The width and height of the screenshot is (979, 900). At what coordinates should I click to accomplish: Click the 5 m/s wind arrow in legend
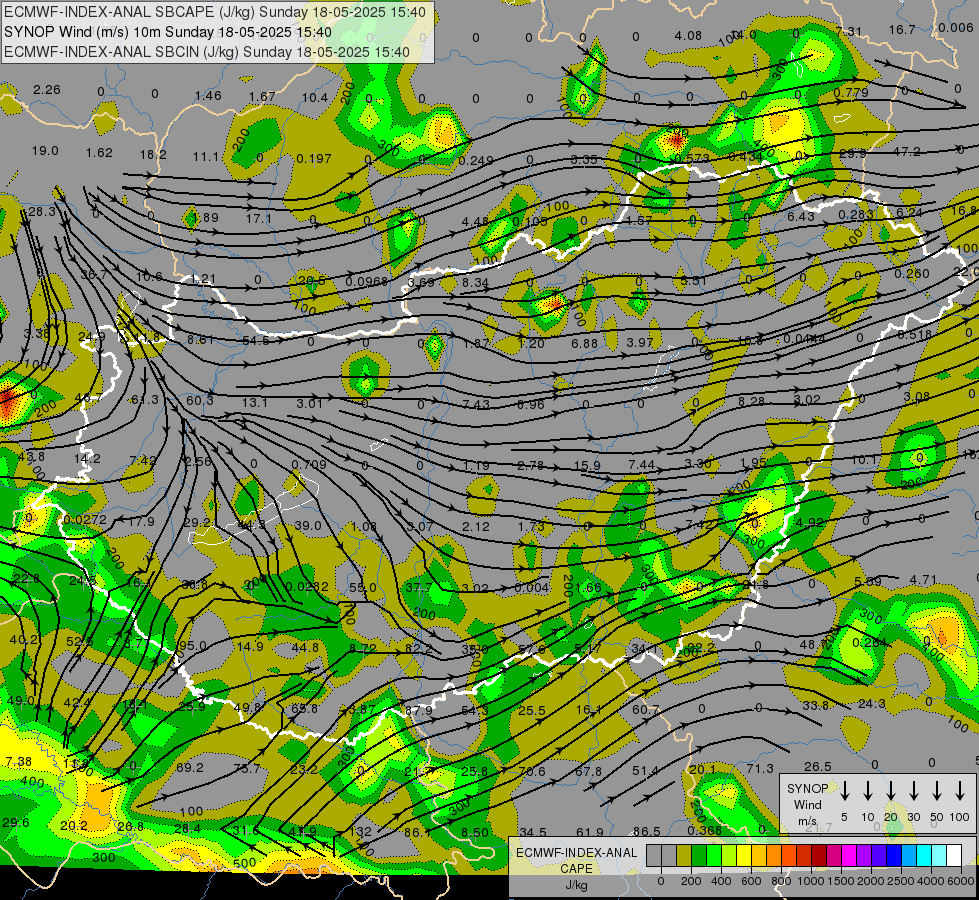pyautogui.click(x=845, y=791)
